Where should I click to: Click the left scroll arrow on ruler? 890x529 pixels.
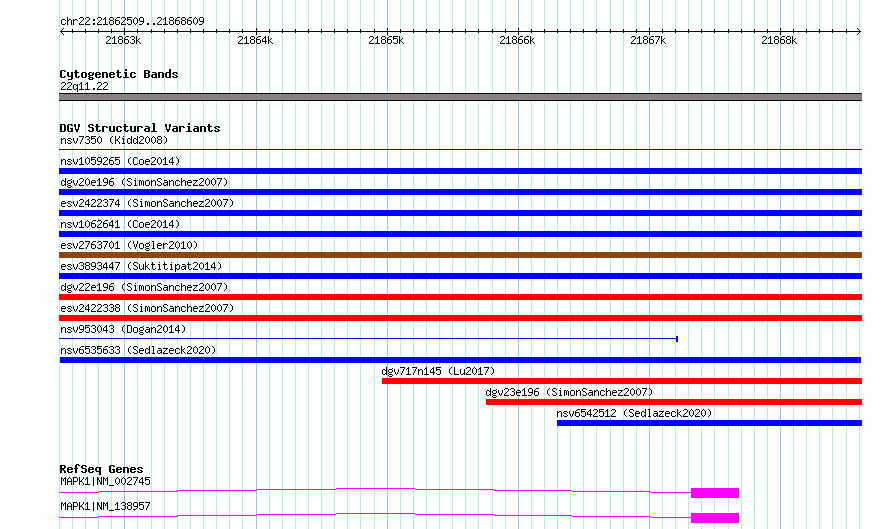62,32
